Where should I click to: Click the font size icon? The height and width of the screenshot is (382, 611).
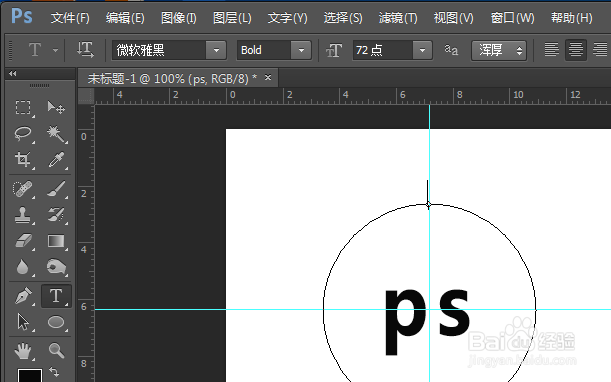coord(334,50)
